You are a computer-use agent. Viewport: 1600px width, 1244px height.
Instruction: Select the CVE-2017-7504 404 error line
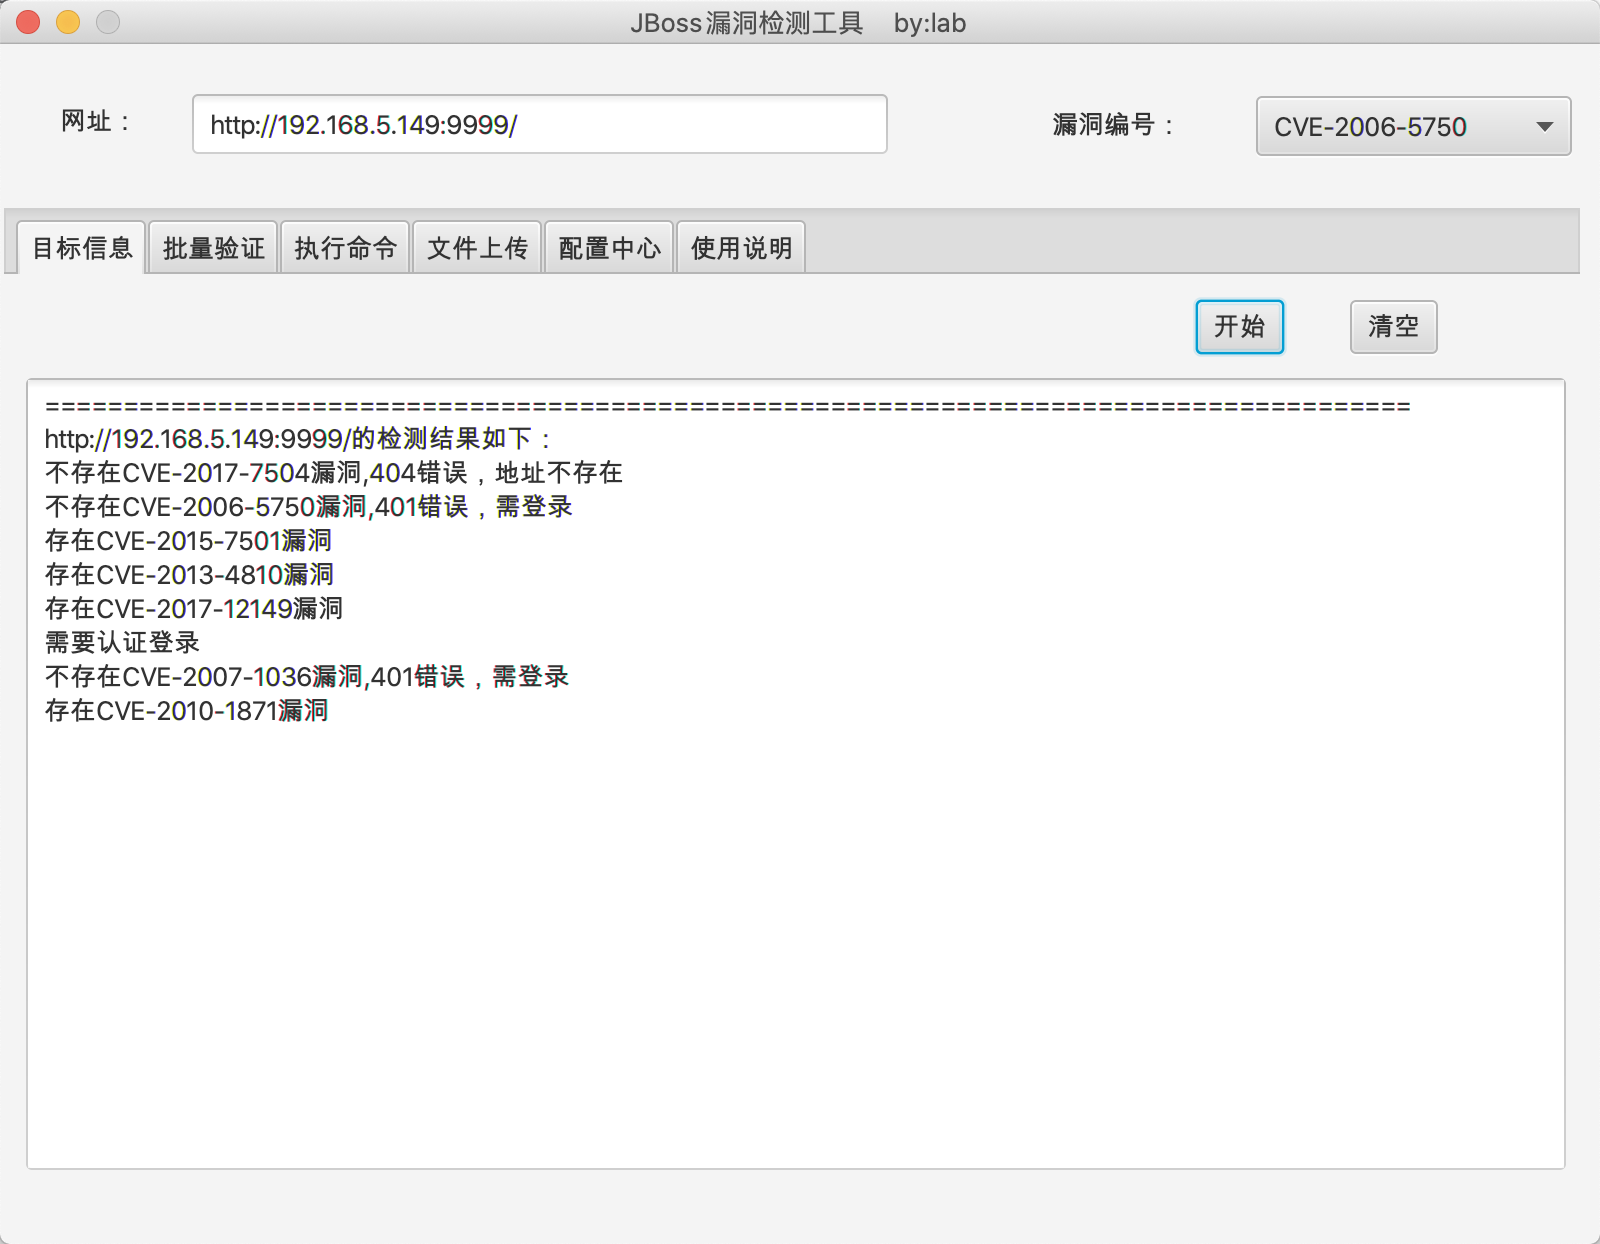pos(334,473)
